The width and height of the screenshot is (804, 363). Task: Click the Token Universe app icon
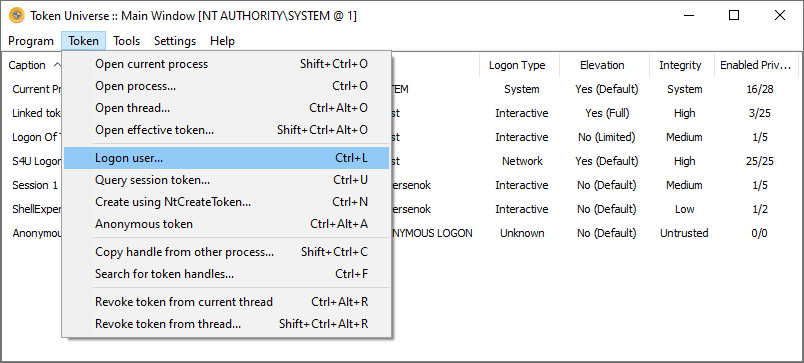[17, 15]
